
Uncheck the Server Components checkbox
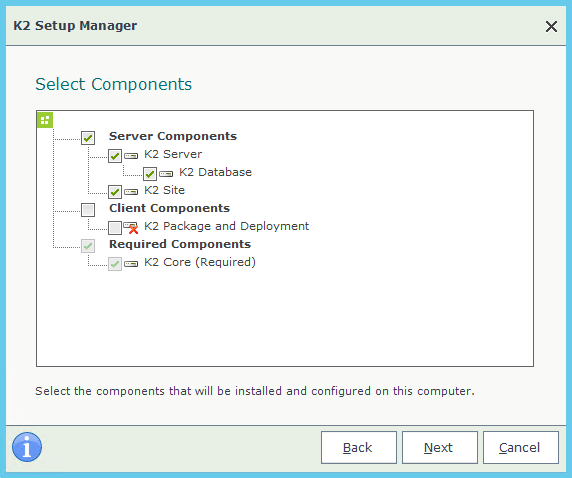tap(88, 138)
